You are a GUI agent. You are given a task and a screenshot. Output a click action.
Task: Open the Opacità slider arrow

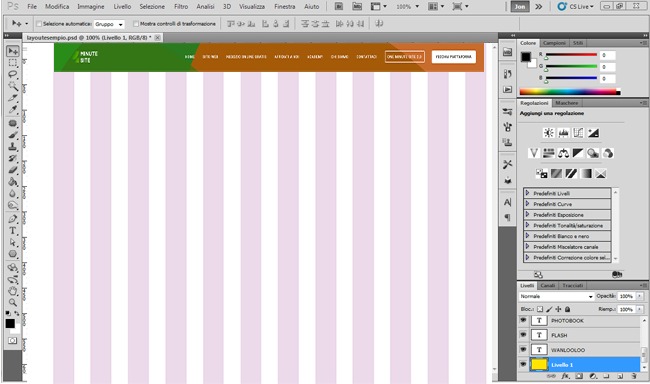pyautogui.click(x=640, y=296)
